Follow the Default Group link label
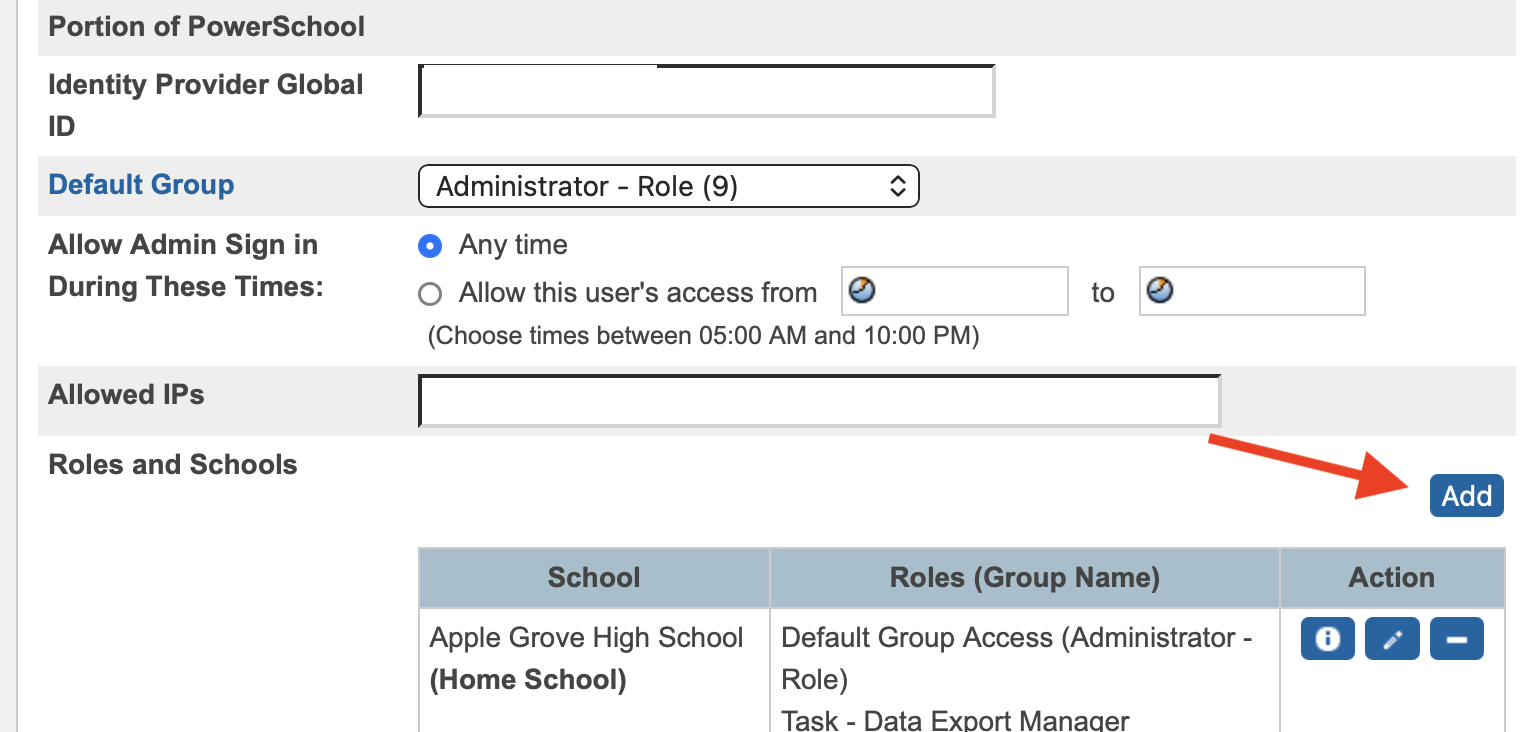The height and width of the screenshot is (732, 1536). point(141,185)
